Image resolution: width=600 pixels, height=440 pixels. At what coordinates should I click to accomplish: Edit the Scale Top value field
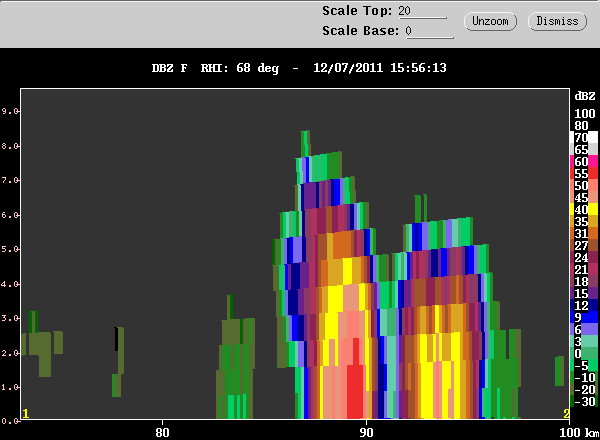coord(422,11)
